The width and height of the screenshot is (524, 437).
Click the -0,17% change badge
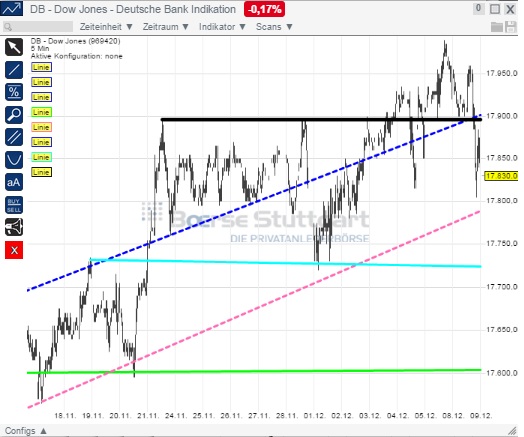point(264,9)
